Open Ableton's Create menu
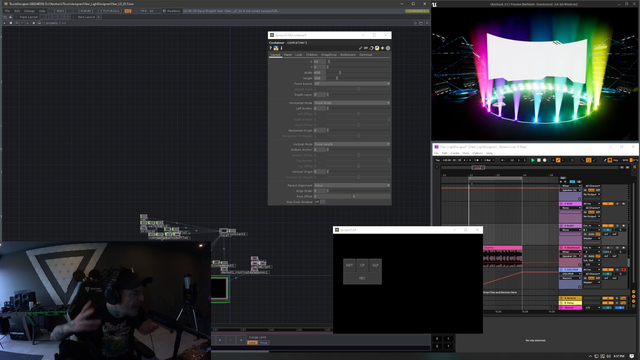The image size is (640, 360). (x=455, y=153)
